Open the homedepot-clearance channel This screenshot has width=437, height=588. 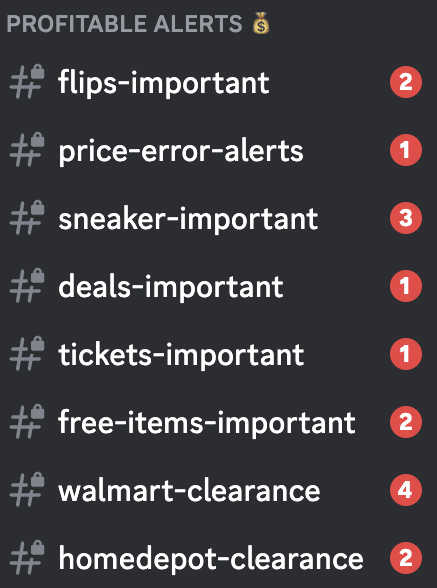coord(218,558)
